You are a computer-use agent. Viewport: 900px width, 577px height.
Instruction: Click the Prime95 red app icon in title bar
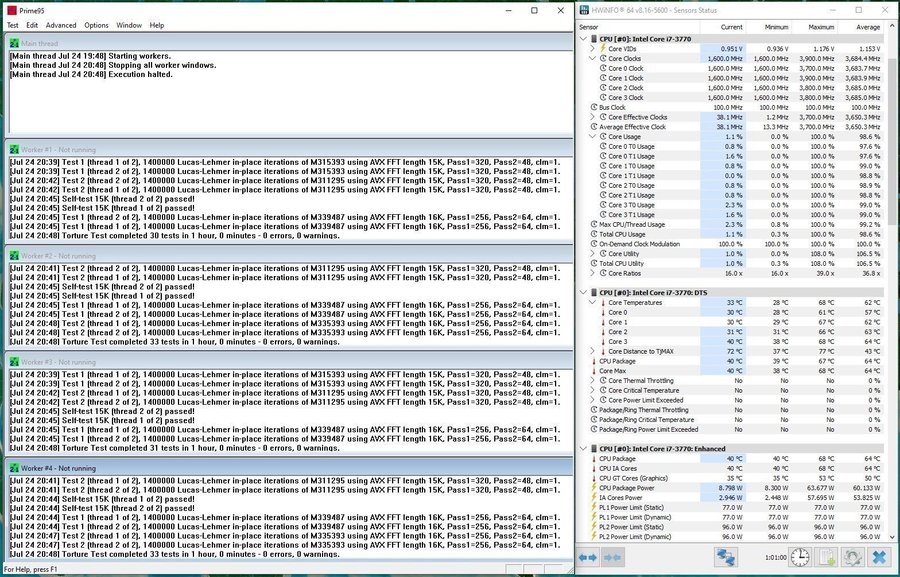coord(12,10)
